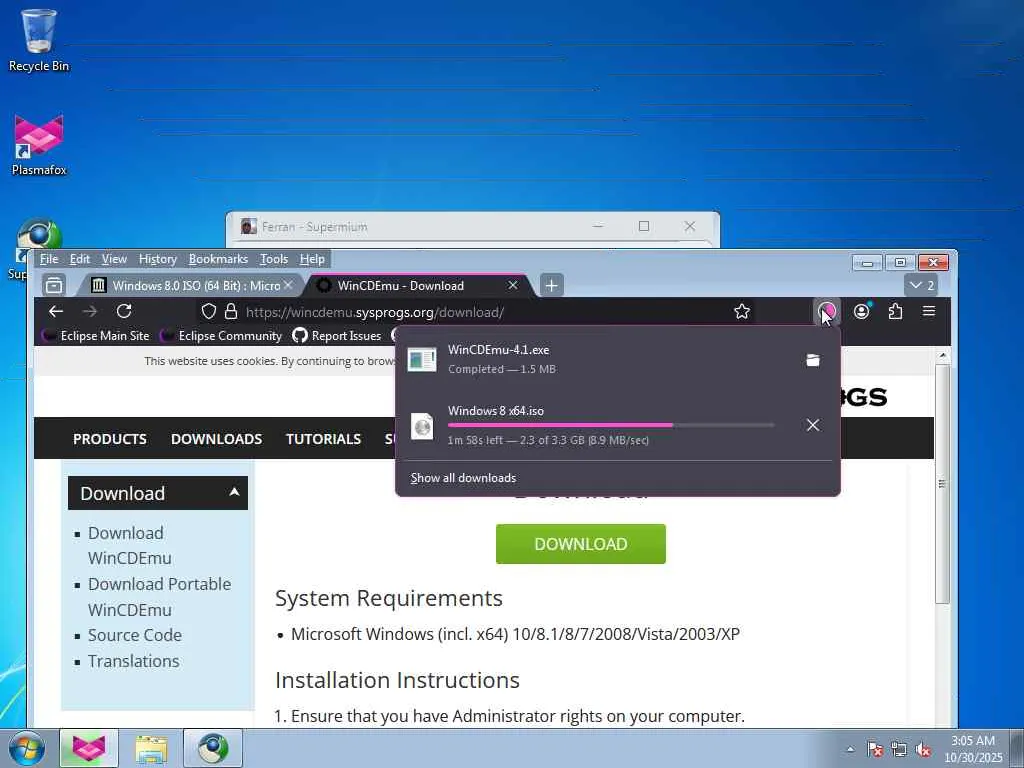Open the Recycle Bin desktop icon
This screenshot has width=1024, height=768.
[39, 40]
